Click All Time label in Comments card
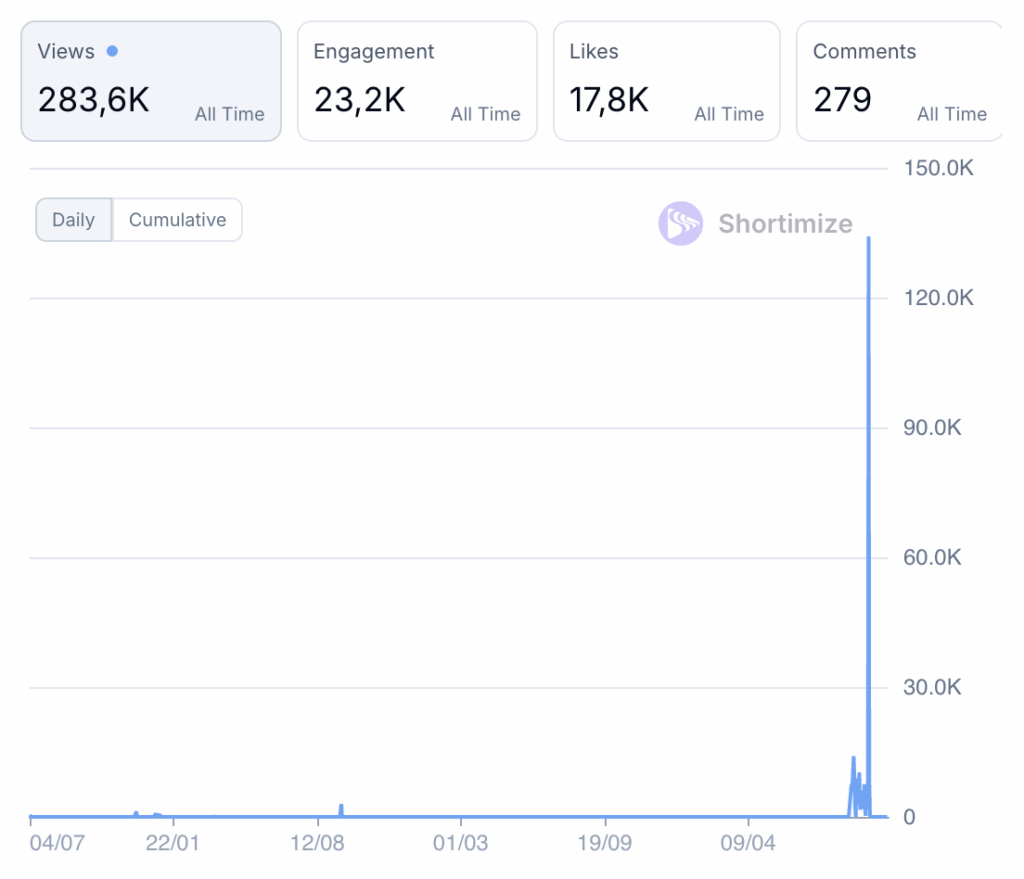This screenshot has width=1024, height=879. pyautogui.click(x=951, y=114)
